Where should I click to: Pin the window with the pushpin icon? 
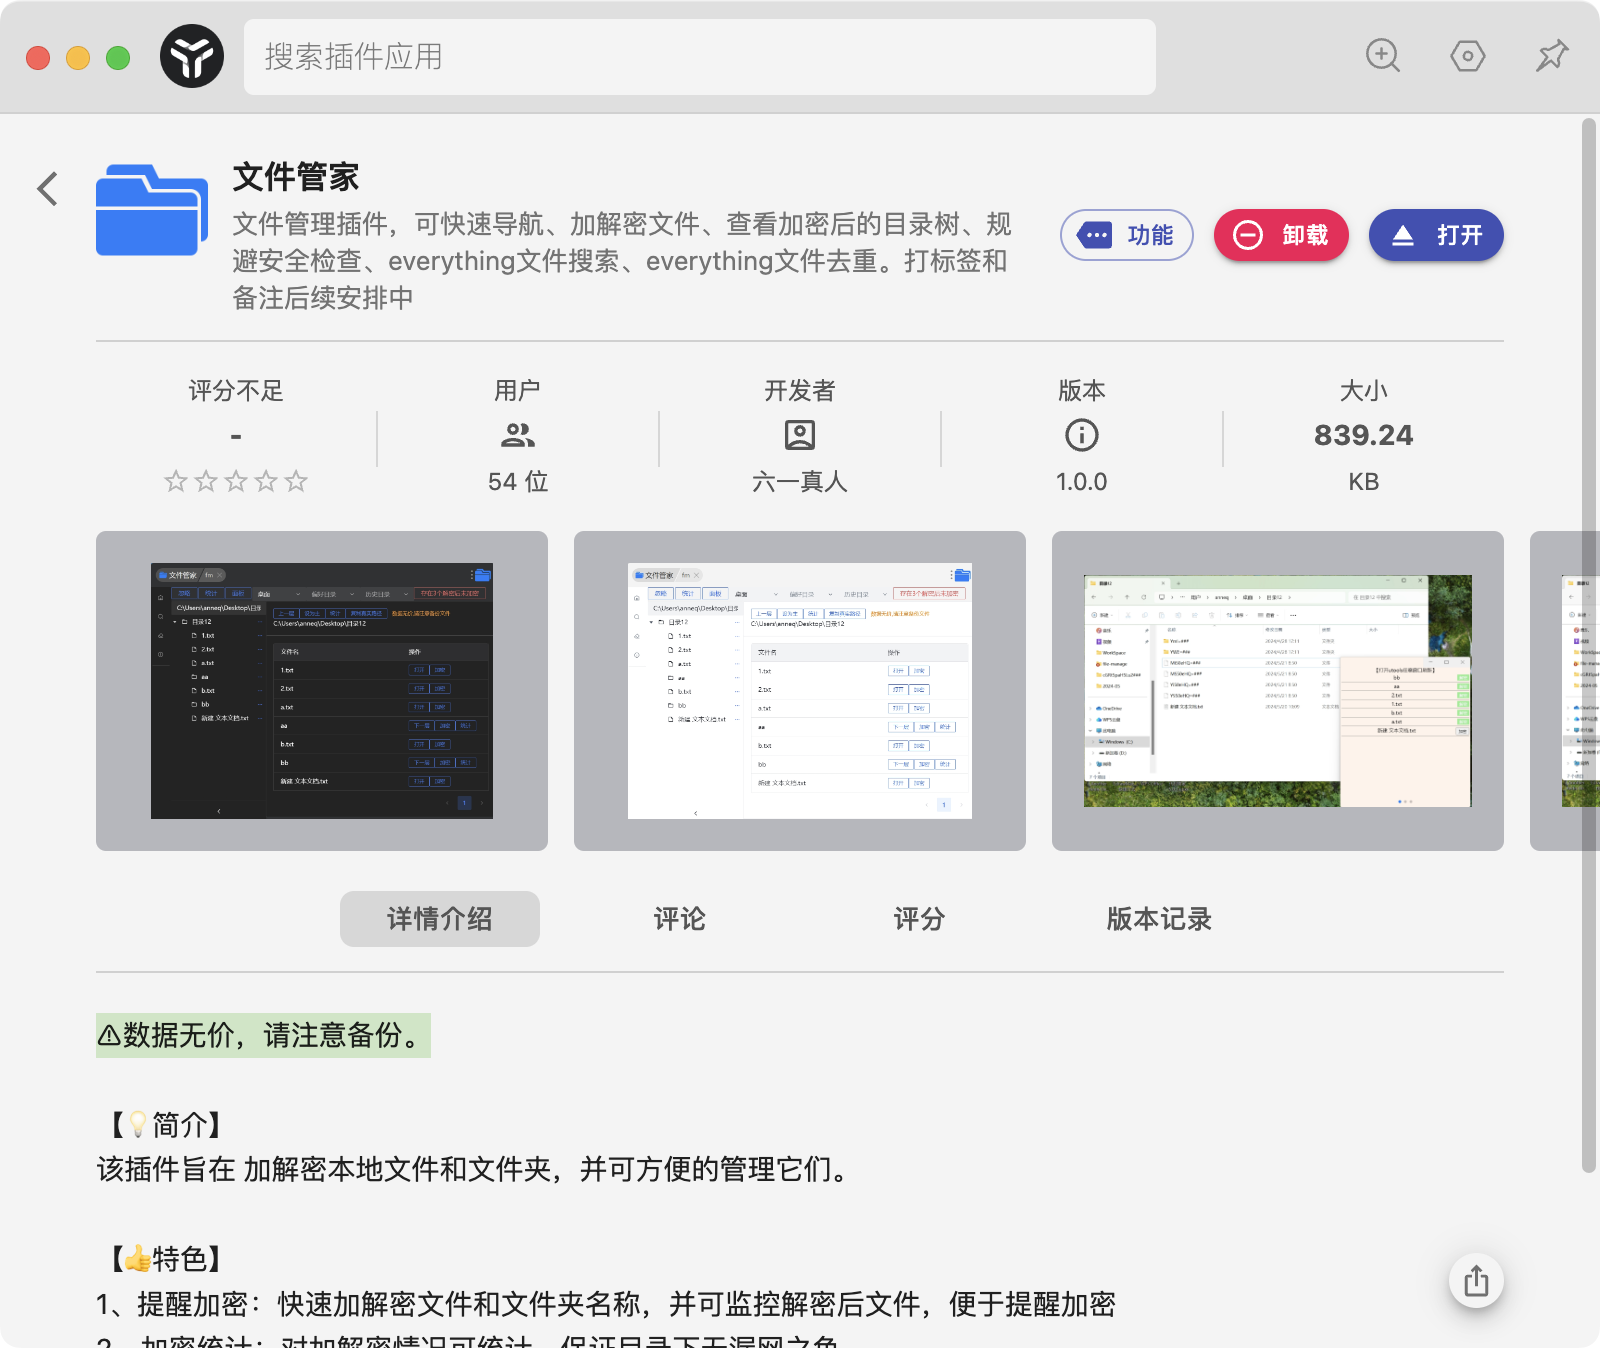(1552, 56)
